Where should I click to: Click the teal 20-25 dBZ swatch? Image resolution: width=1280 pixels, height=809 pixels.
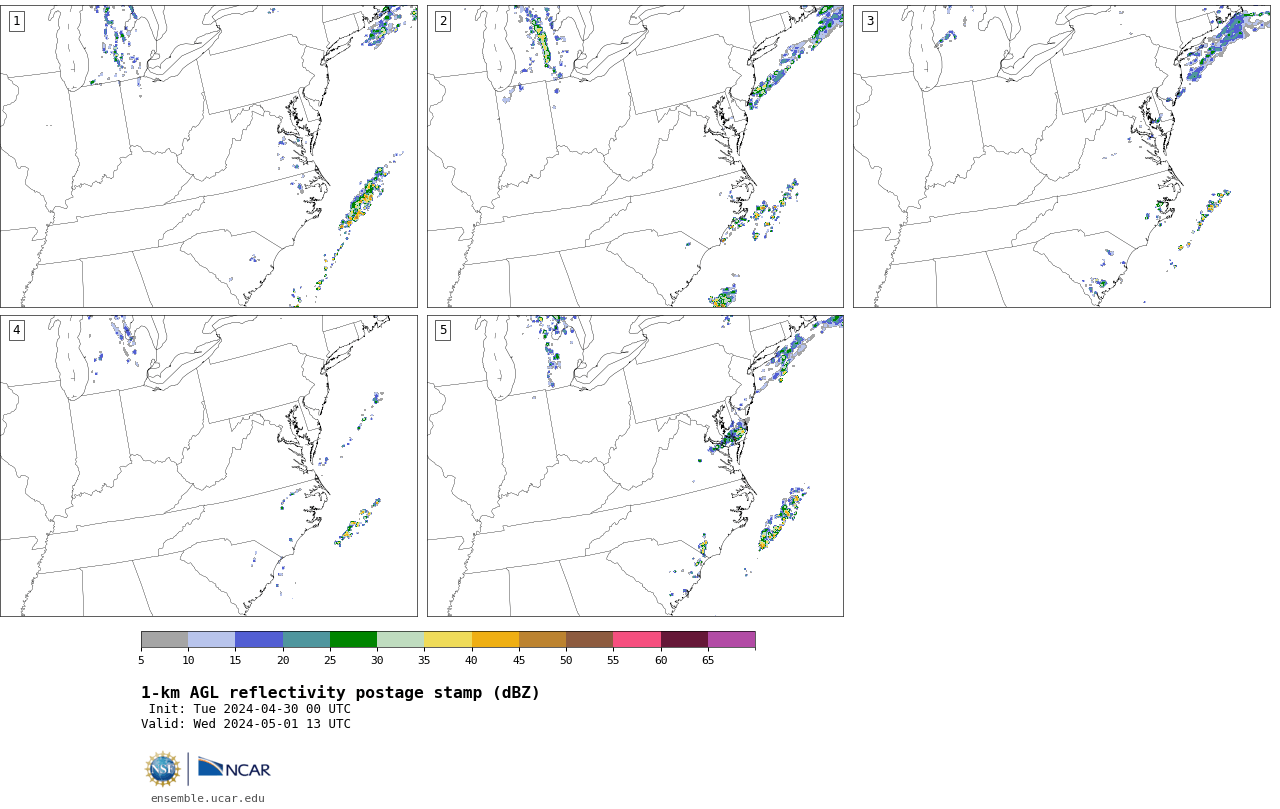click(306, 640)
